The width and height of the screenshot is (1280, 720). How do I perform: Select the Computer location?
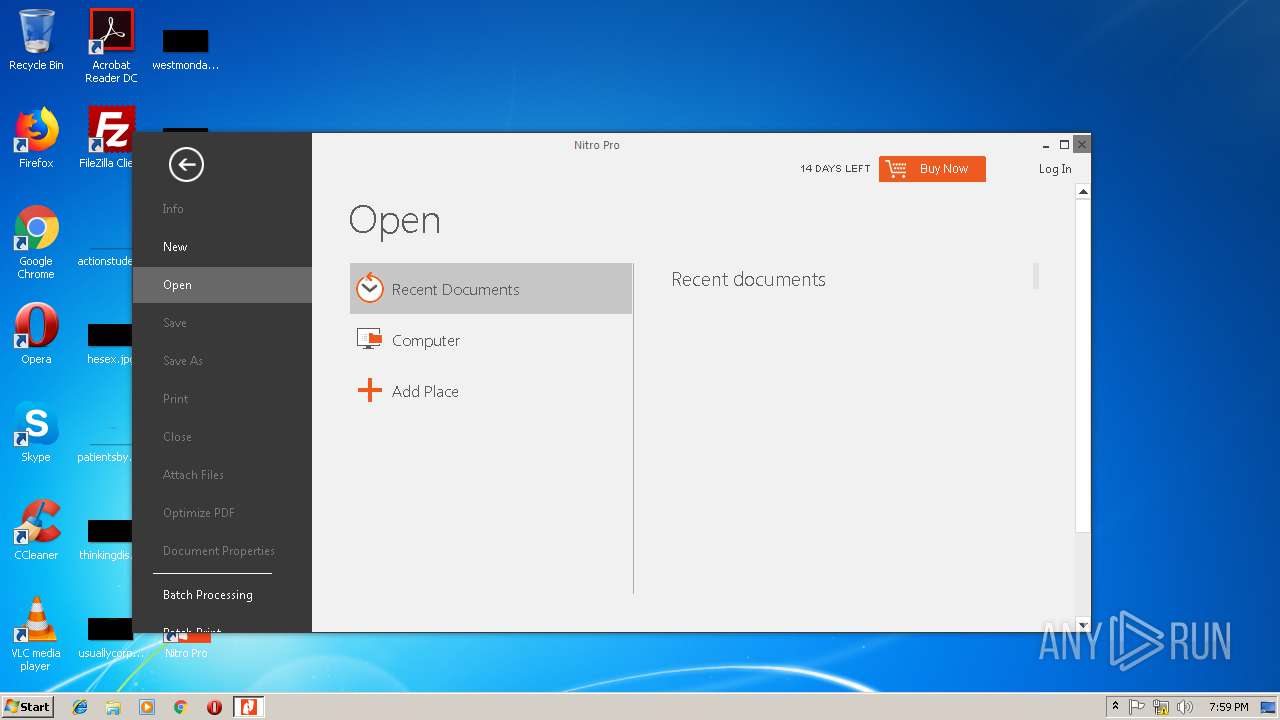[491, 340]
